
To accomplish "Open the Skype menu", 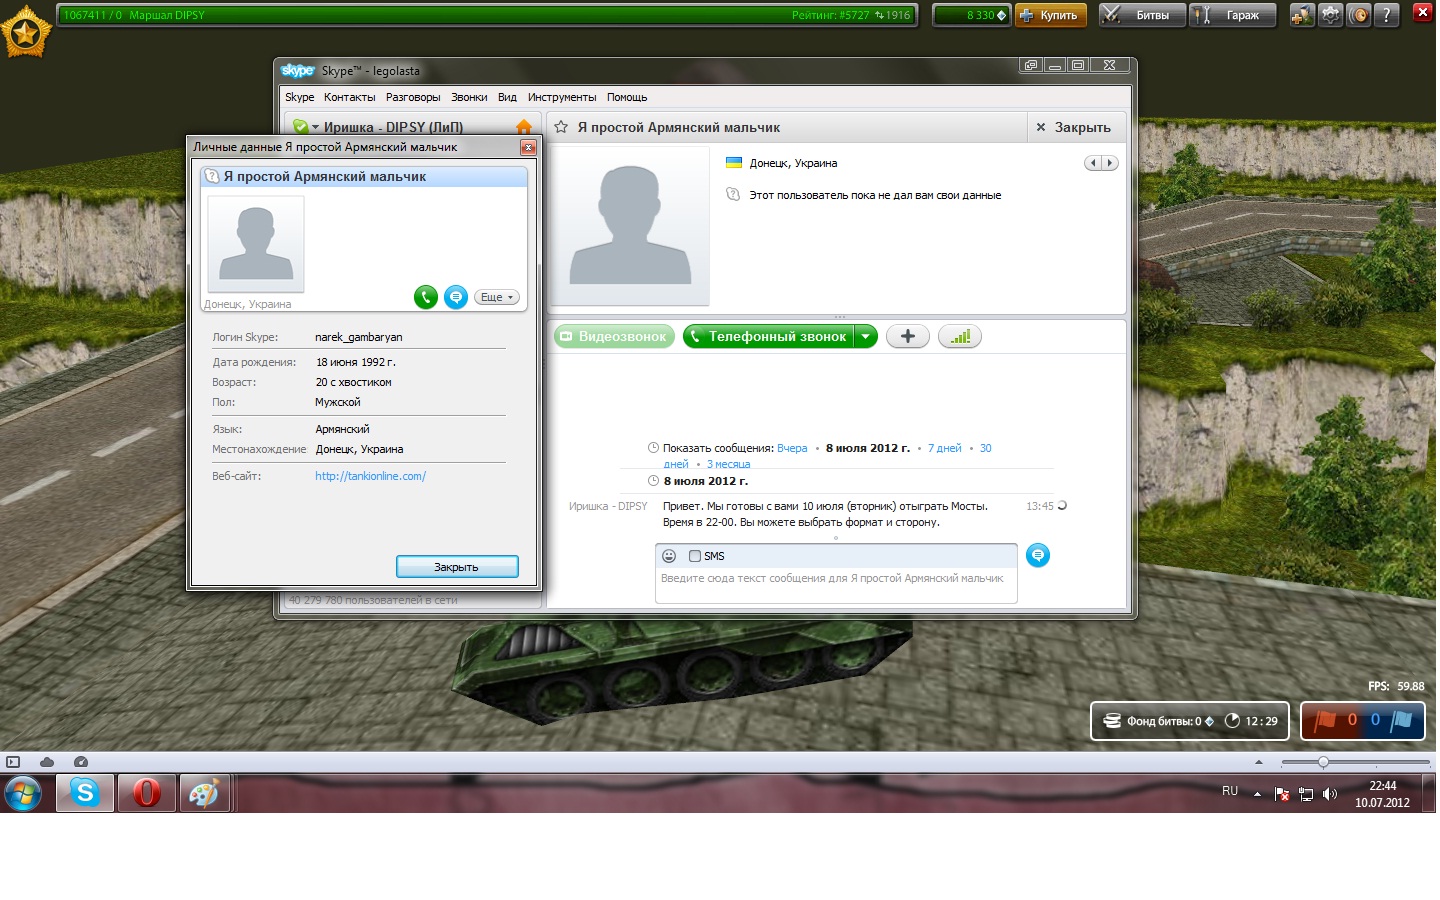I will 299,97.
